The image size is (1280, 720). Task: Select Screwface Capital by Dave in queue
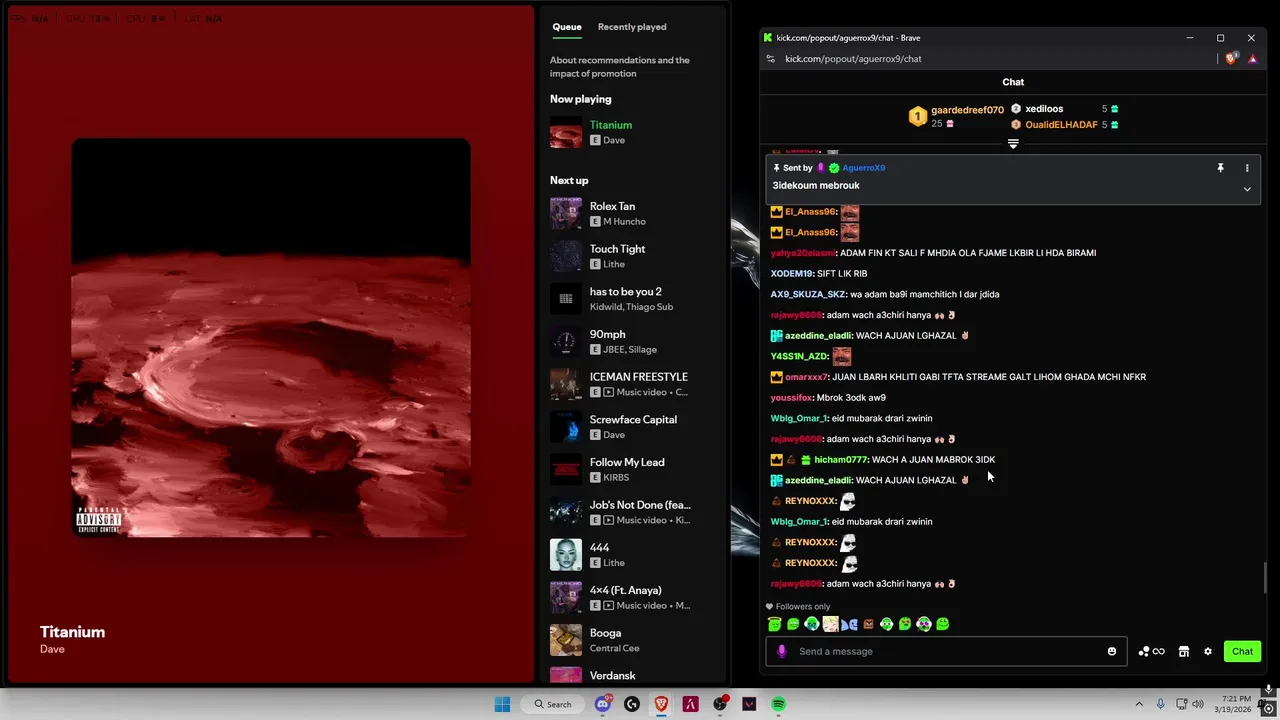[x=635, y=427]
